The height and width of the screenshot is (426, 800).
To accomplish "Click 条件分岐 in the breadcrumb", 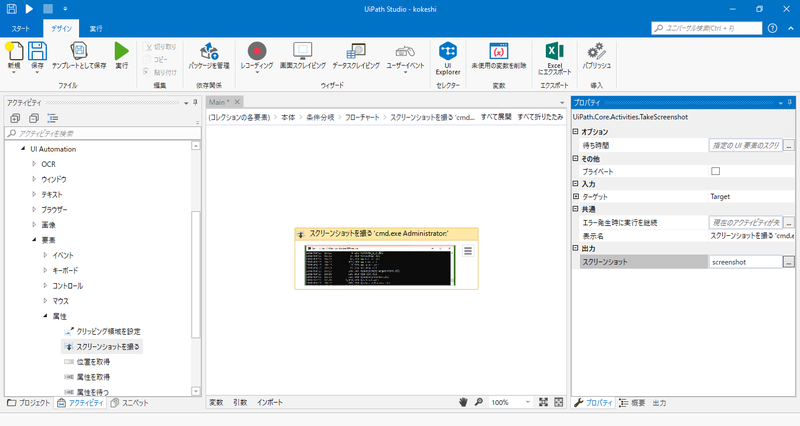I will [x=320, y=117].
